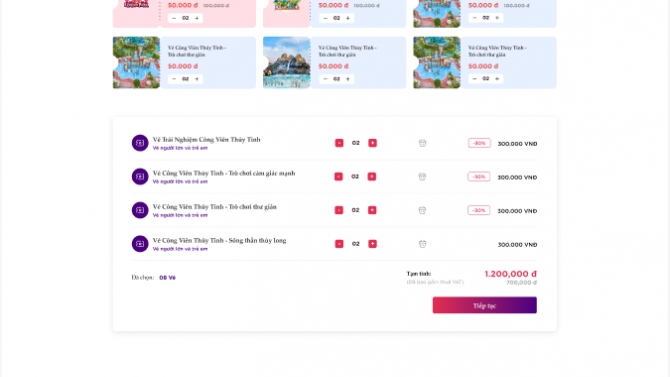Decrease quantity for Trò chơi cảm giác mạnh

pyautogui.click(x=338, y=177)
